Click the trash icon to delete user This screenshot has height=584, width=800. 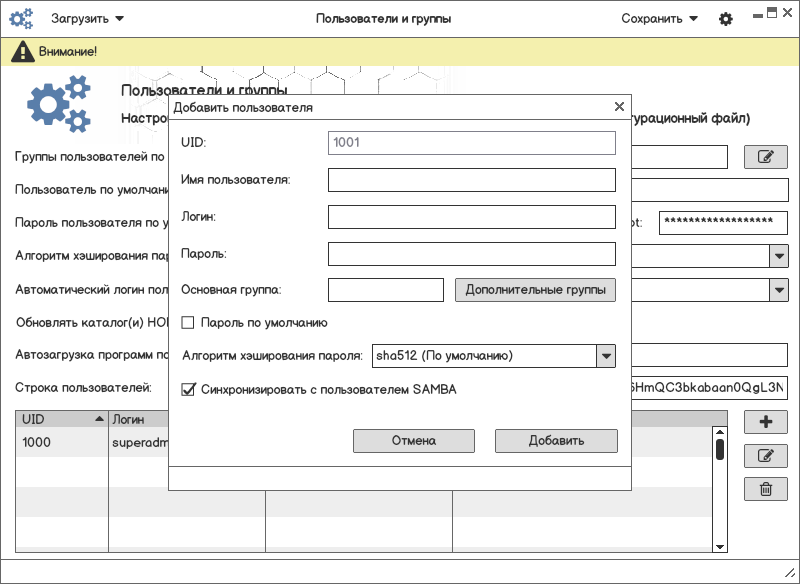(766, 489)
